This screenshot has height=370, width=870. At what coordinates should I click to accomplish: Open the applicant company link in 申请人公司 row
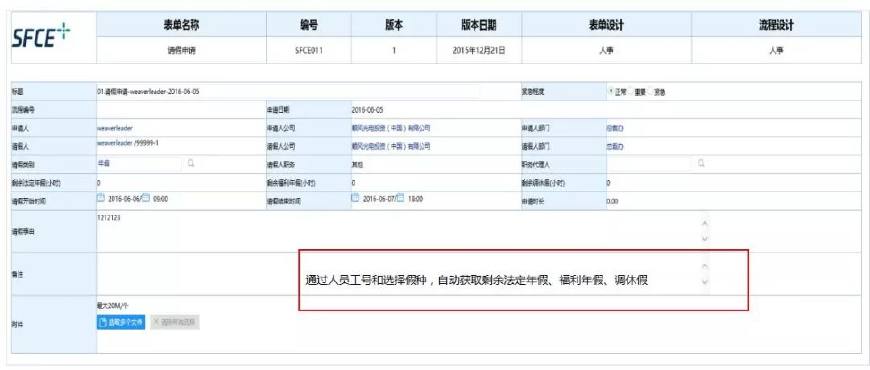[391, 128]
